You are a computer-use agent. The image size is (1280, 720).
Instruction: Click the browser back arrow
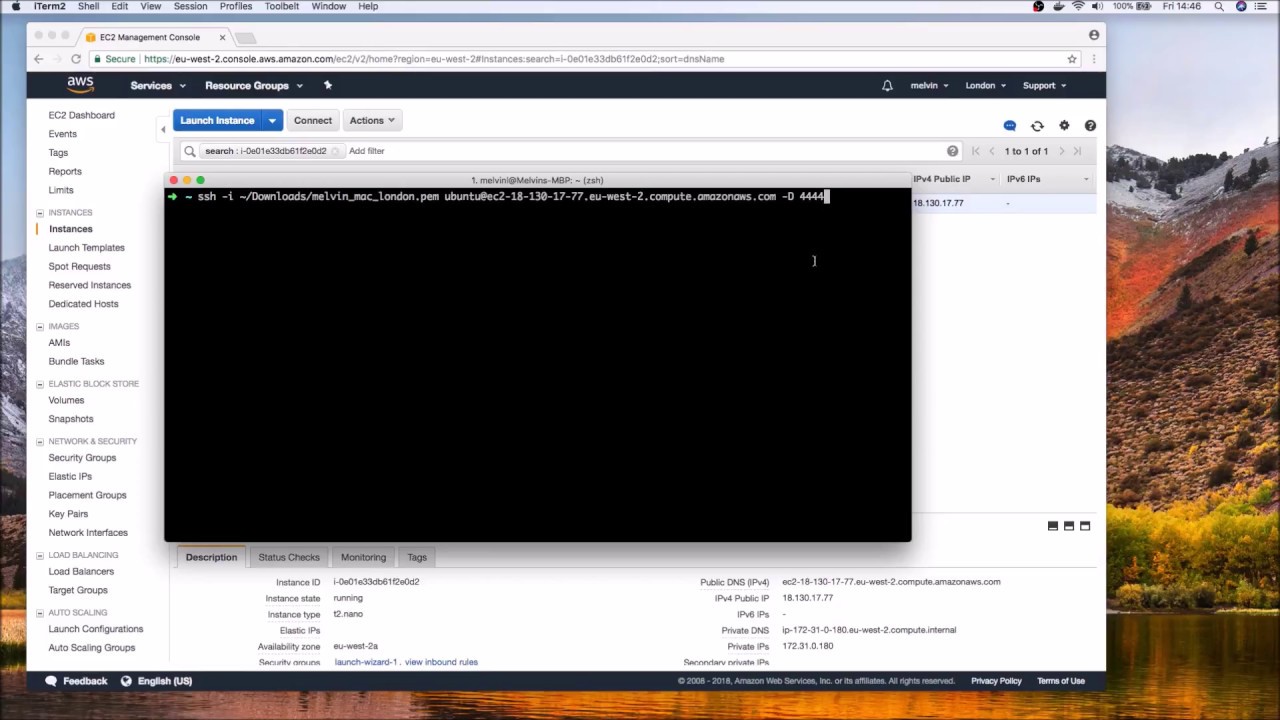click(39, 59)
